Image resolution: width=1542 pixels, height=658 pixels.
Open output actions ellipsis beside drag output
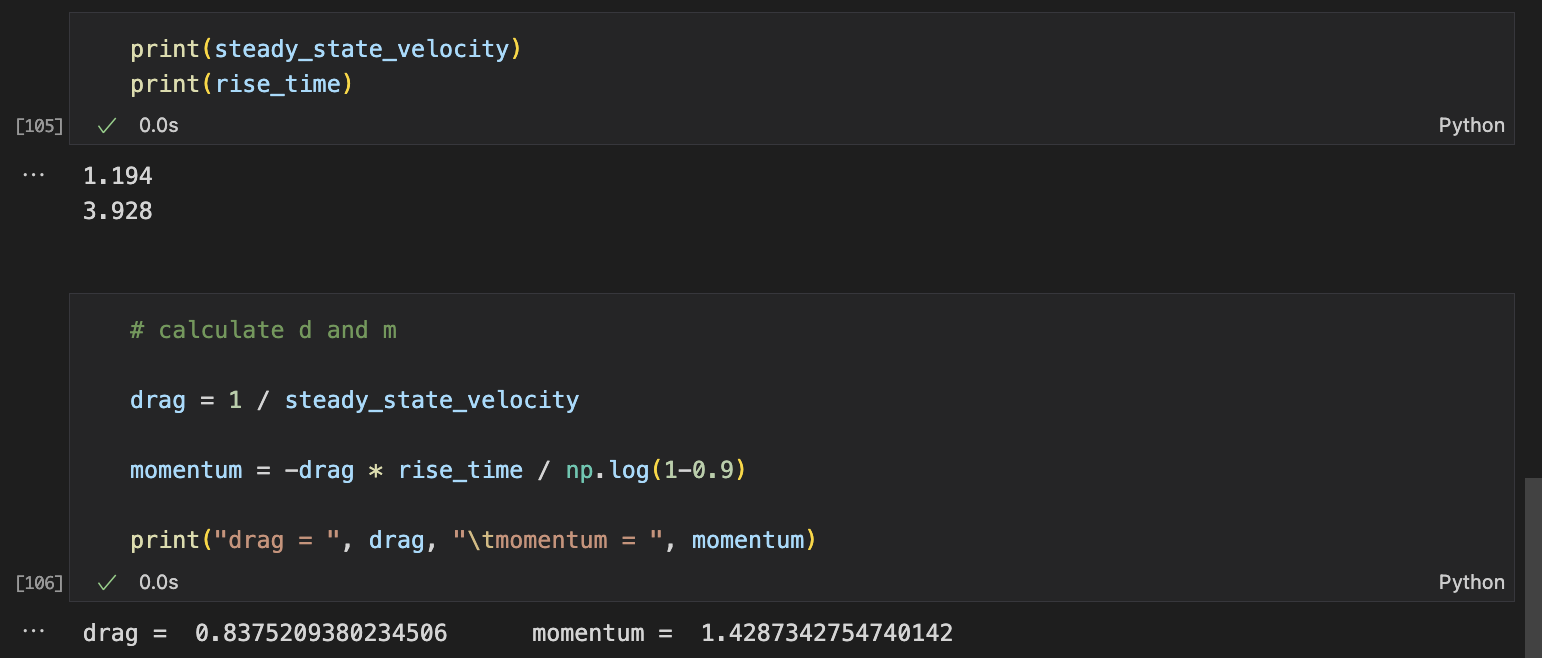pyautogui.click(x=33, y=632)
